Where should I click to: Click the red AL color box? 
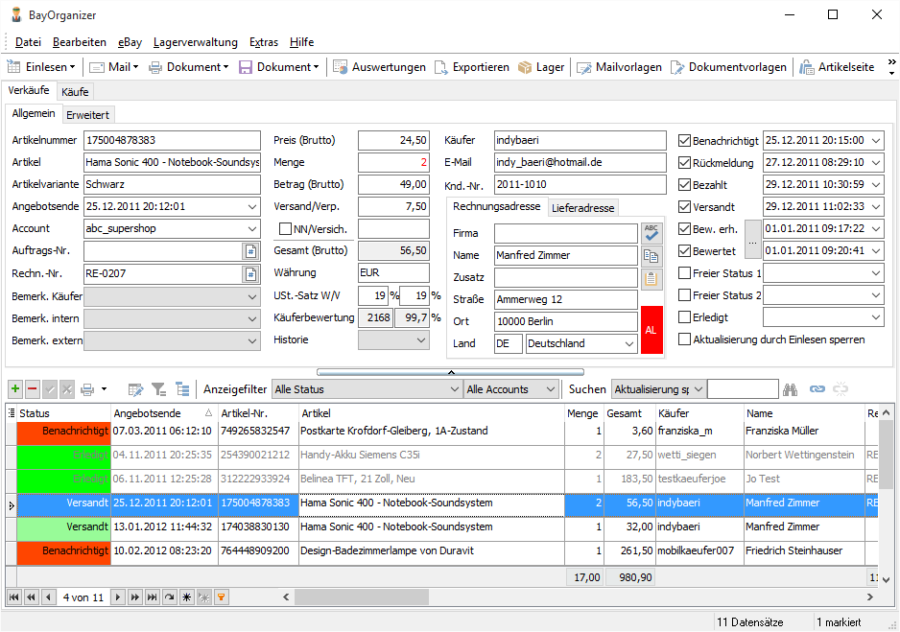[651, 330]
